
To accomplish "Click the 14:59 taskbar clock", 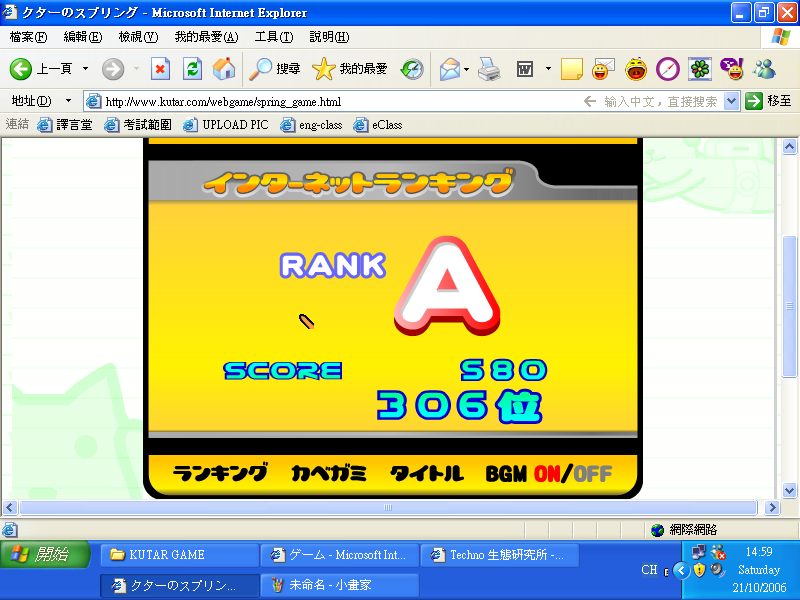I will click(759, 552).
